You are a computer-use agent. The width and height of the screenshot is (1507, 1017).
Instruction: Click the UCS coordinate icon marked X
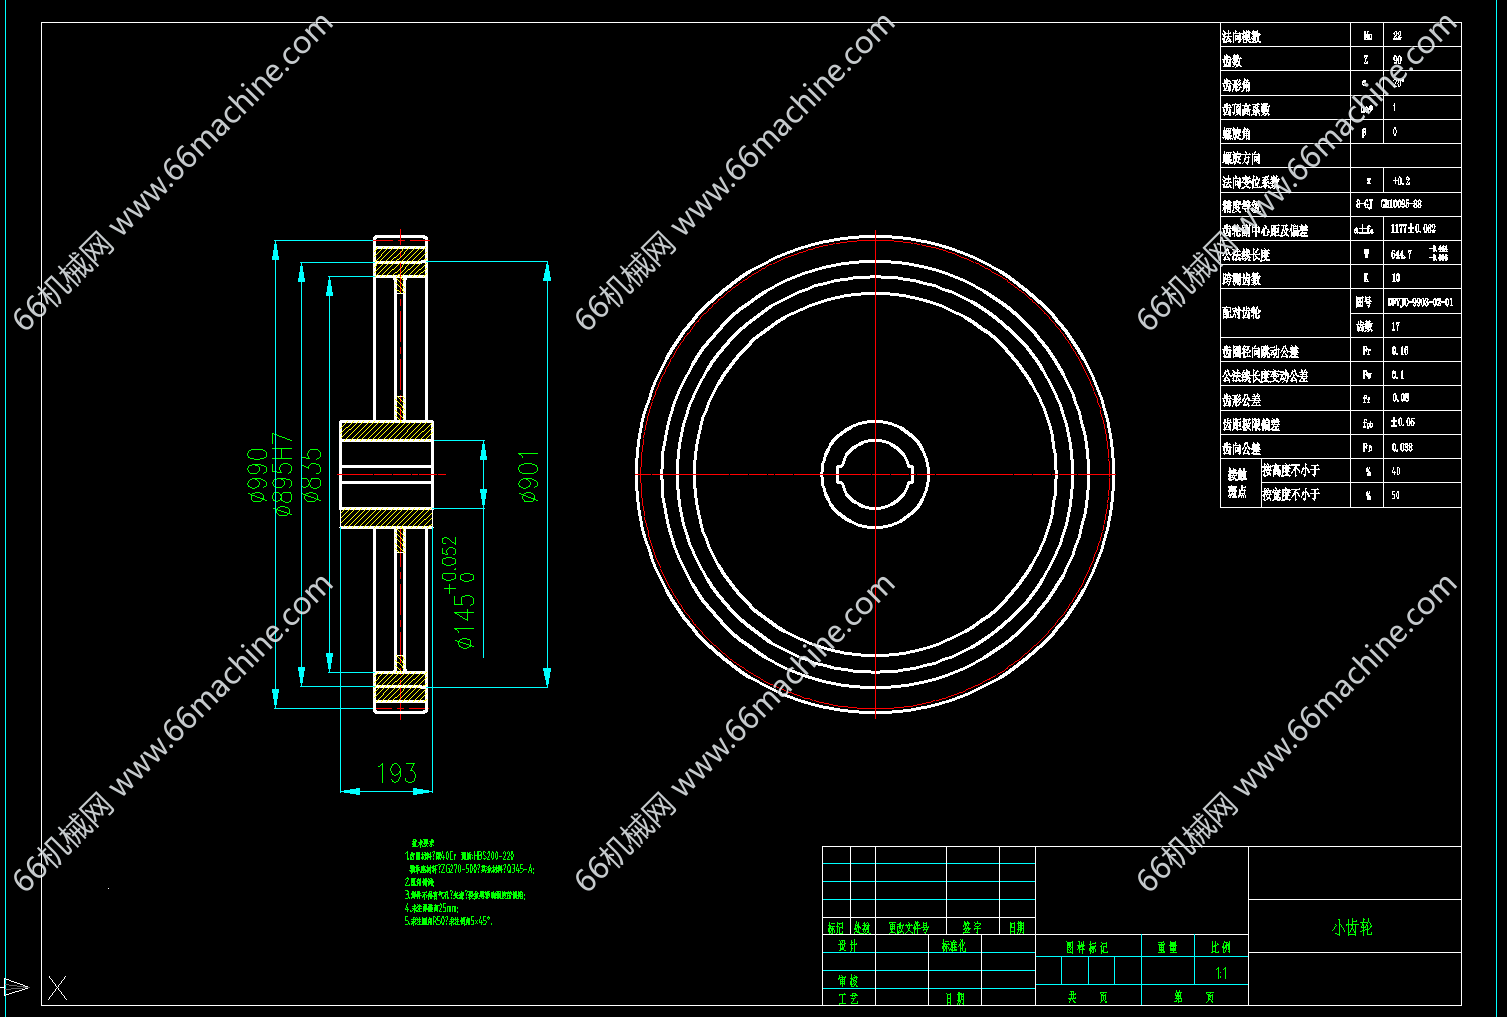click(57, 988)
